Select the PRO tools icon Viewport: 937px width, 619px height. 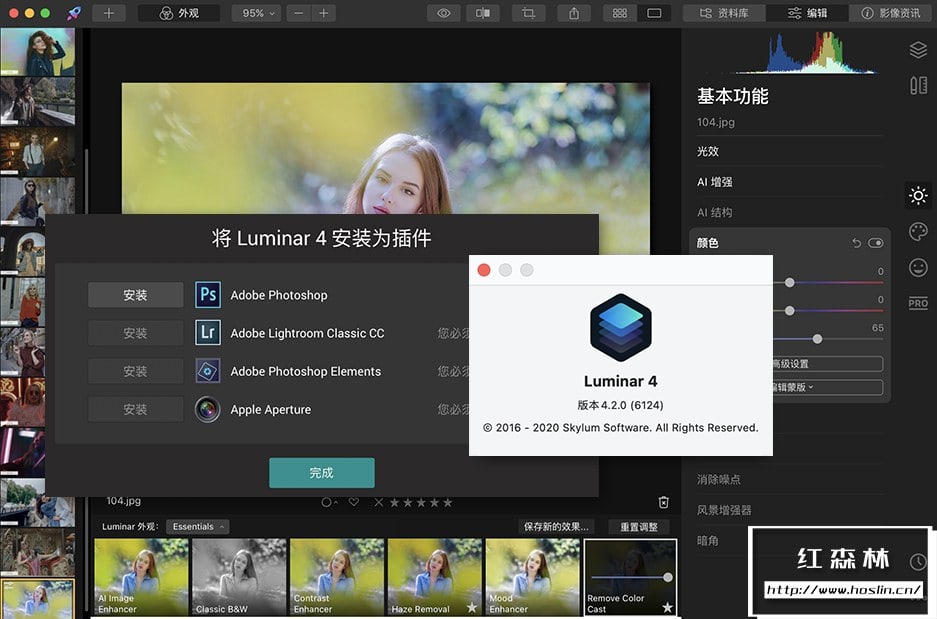(x=918, y=303)
